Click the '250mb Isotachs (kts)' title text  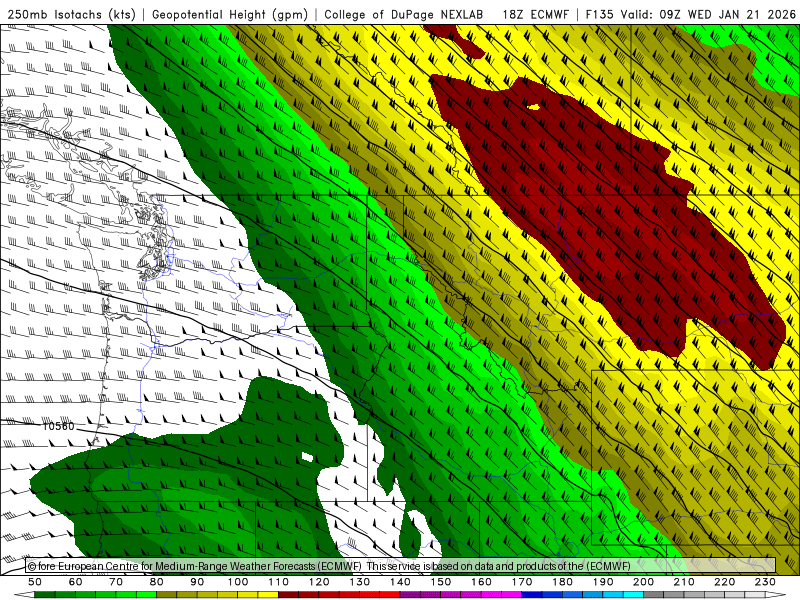pyautogui.click(x=71, y=14)
